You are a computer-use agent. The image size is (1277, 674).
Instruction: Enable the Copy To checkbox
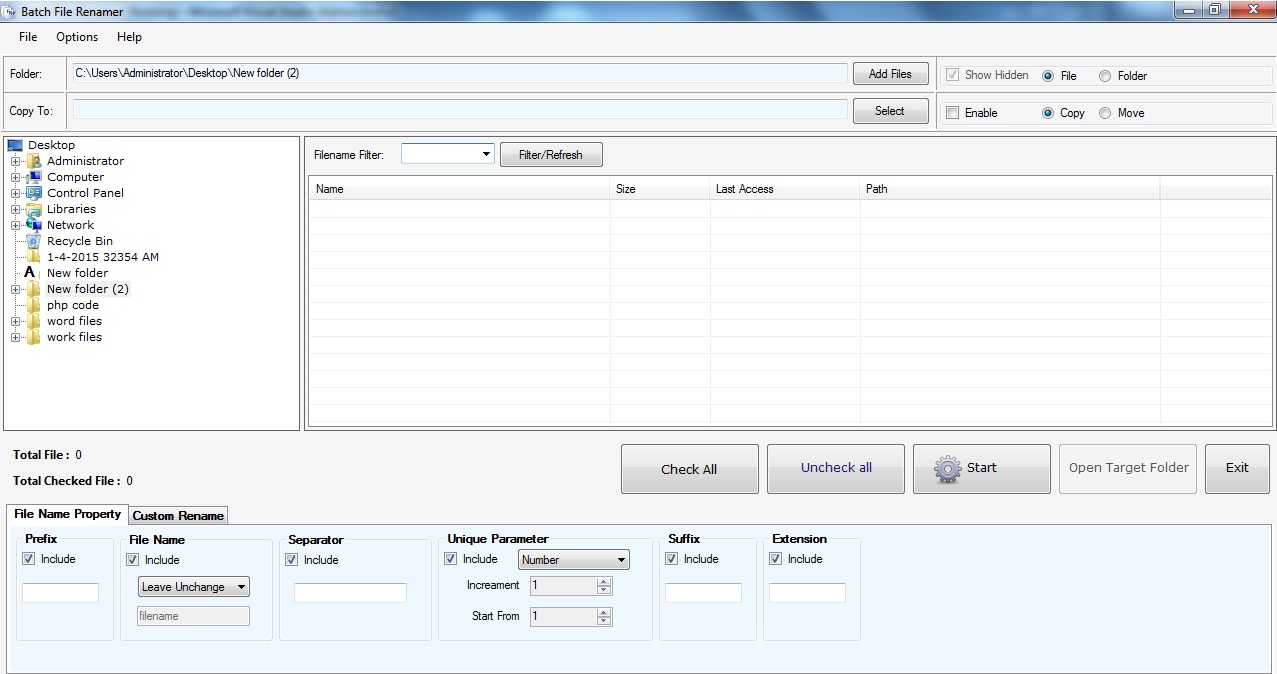point(953,113)
